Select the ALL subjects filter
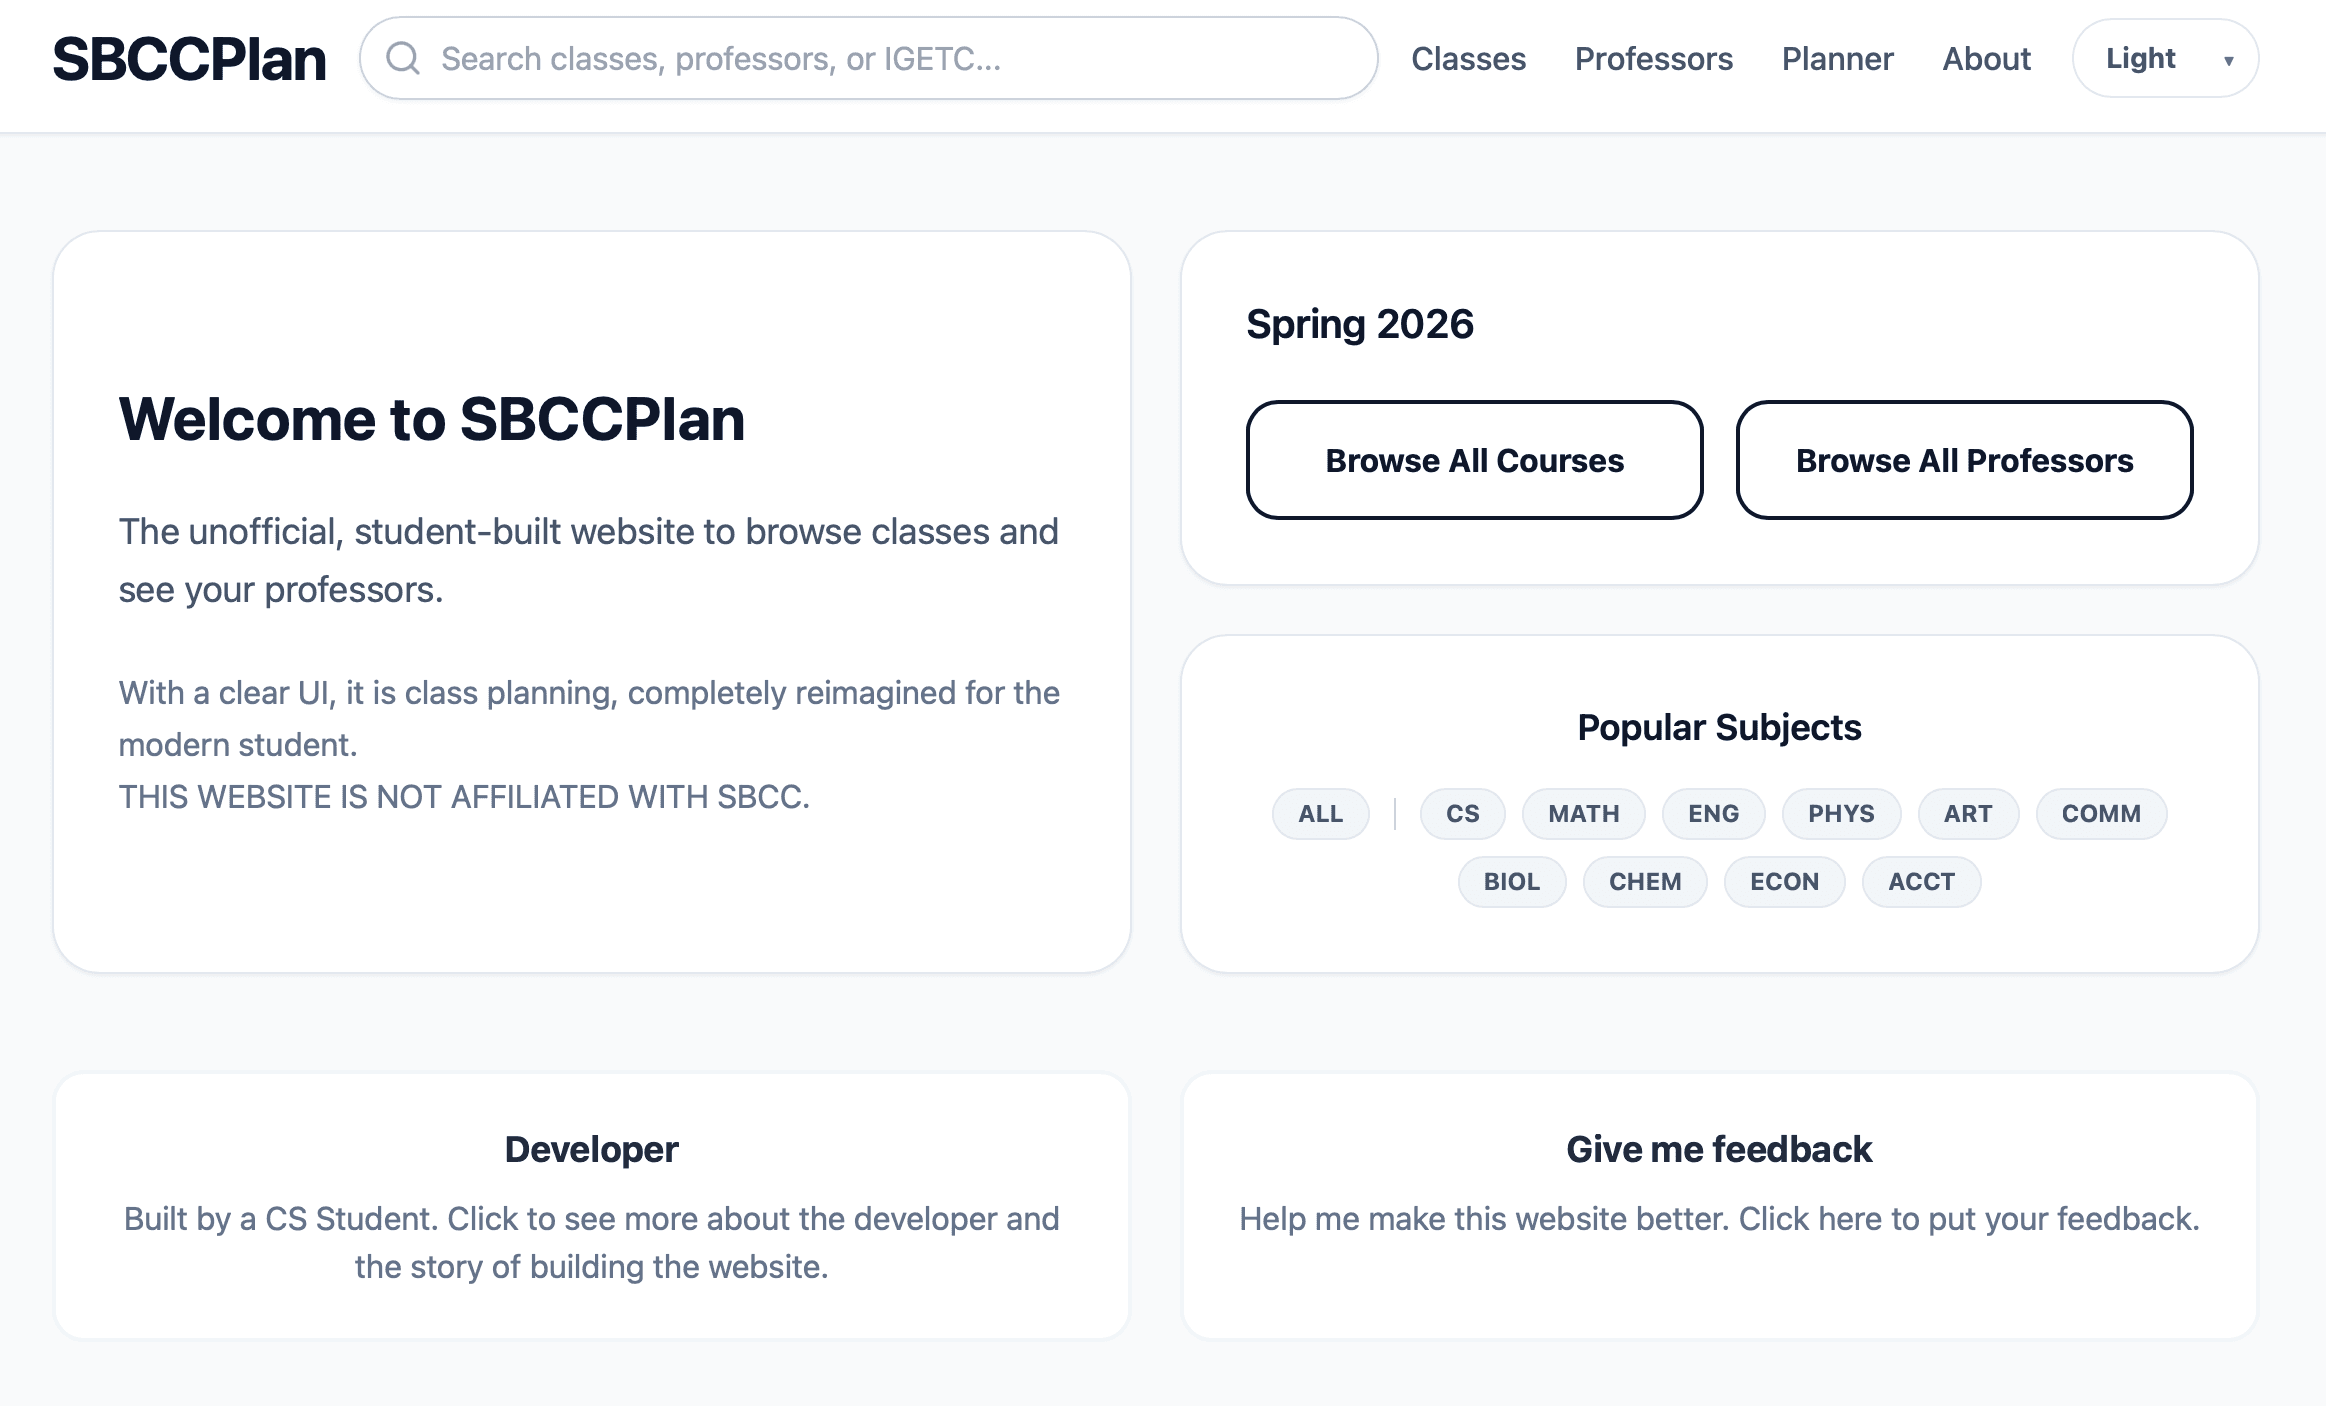Viewport: 2326px width, 1406px height. pos(1320,813)
